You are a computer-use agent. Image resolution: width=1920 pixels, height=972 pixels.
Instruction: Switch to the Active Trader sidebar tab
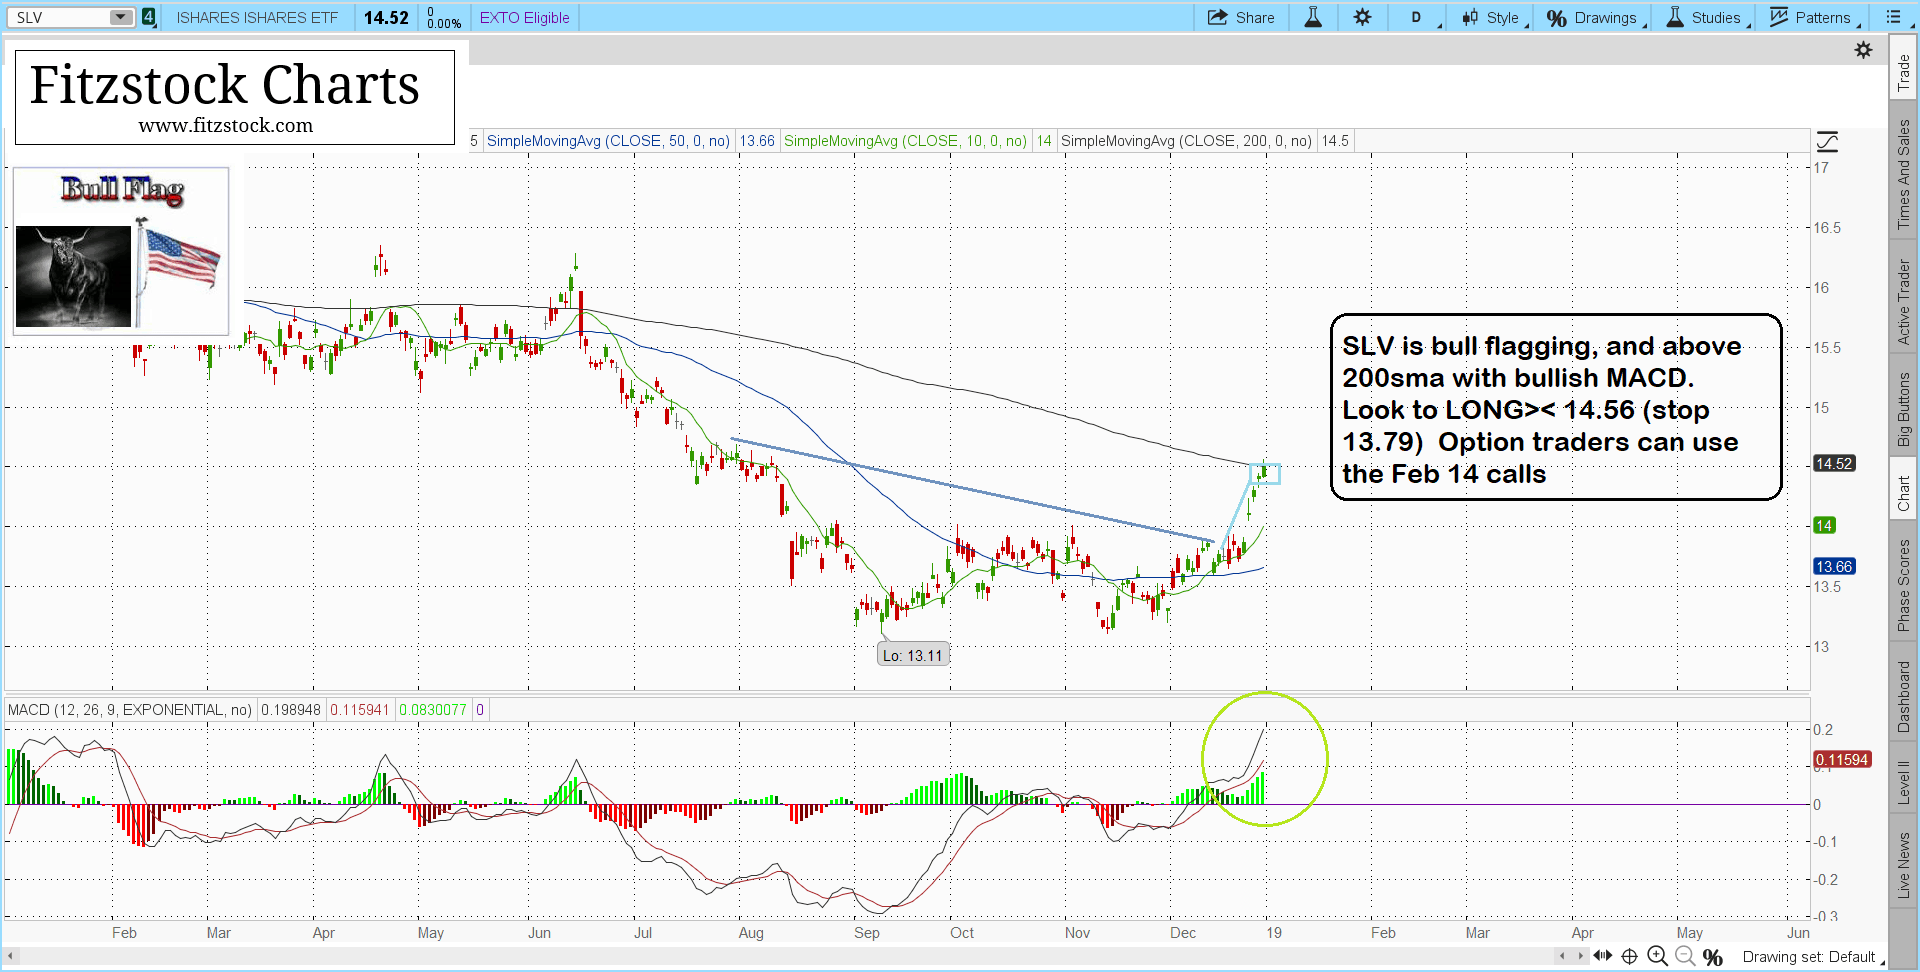[1904, 302]
